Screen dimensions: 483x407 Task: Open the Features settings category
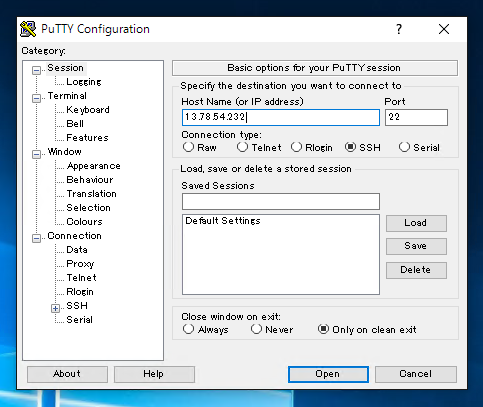[x=87, y=138]
